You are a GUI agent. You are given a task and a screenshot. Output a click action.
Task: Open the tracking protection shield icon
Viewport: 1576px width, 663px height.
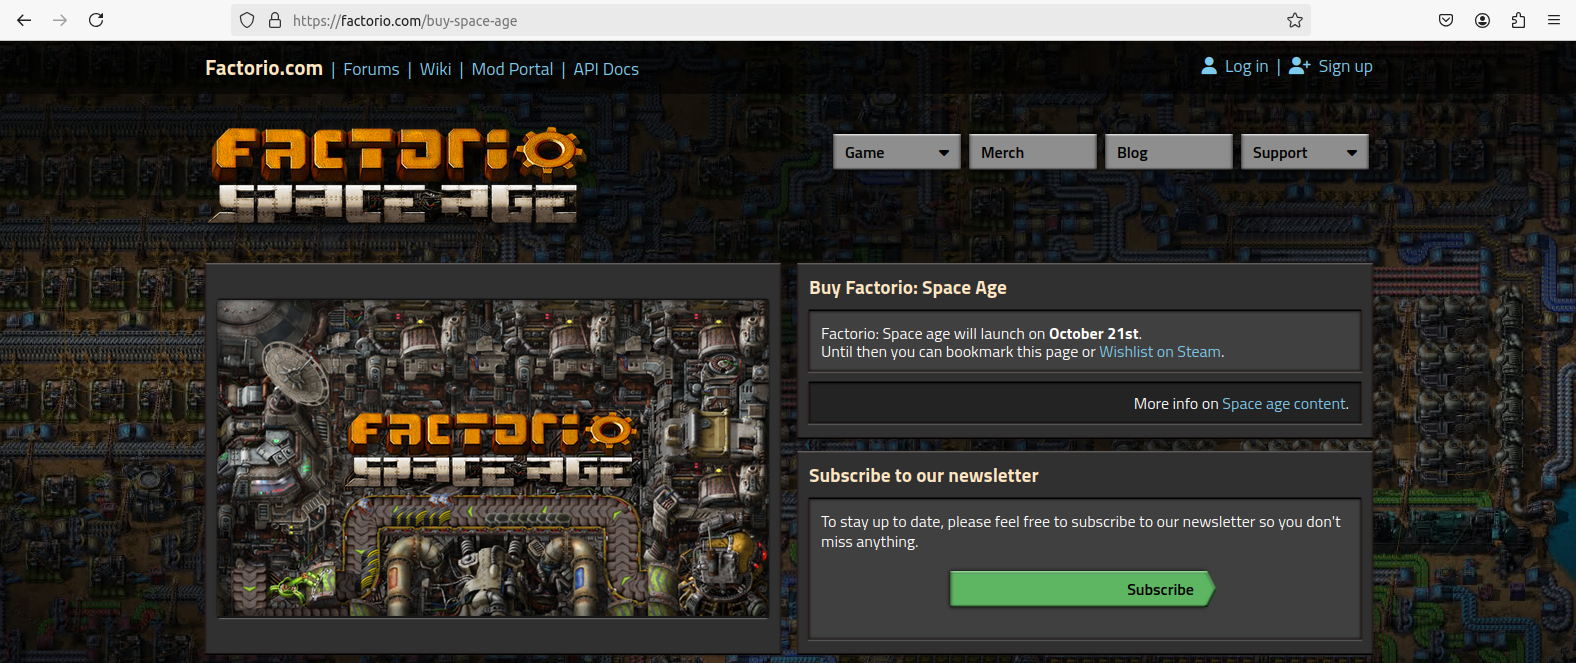247,20
